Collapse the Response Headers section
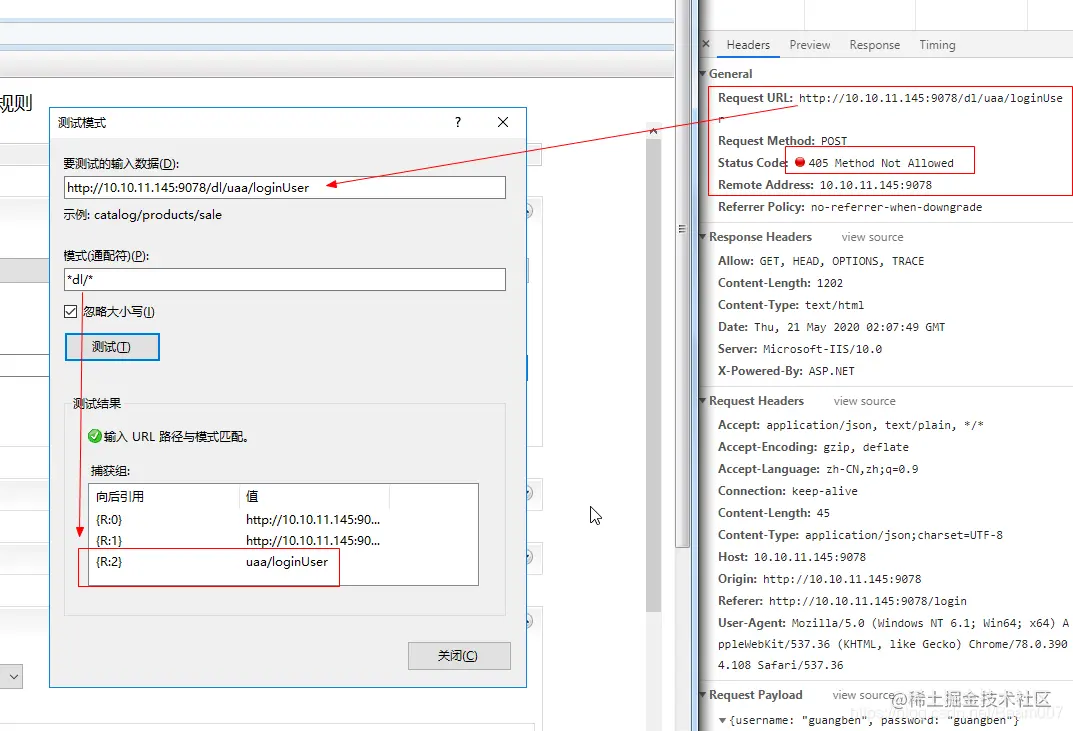Viewport: 1073px width, 731px height. click(x=703, y=237)
